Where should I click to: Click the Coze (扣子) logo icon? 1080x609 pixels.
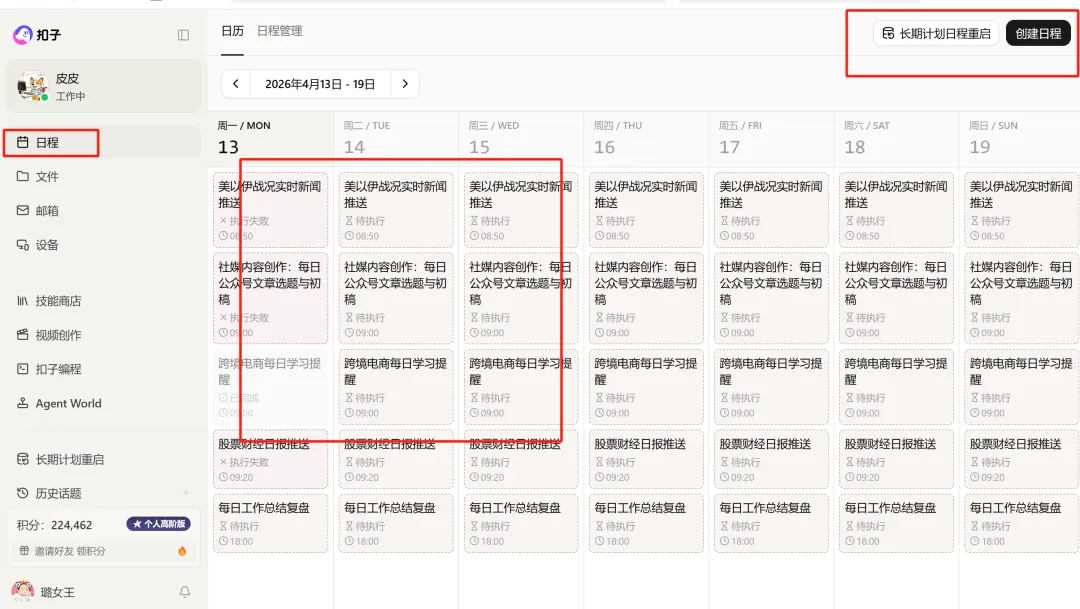point(23,34)
